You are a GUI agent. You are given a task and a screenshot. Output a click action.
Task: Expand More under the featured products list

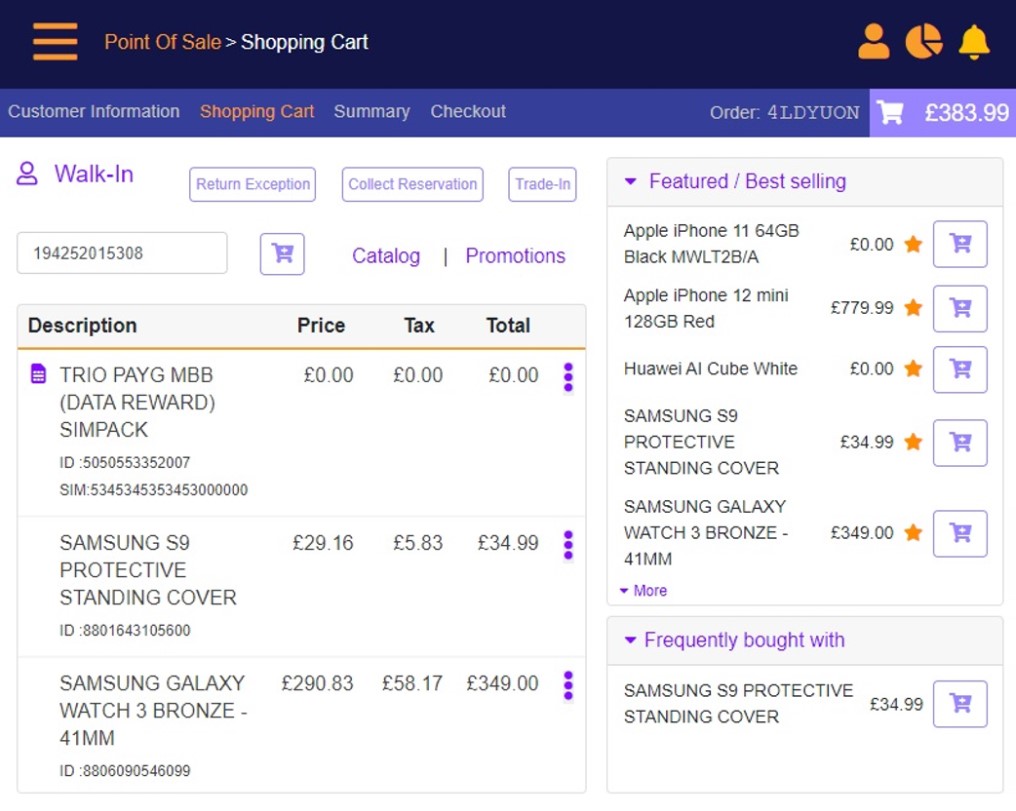point(643,590)
